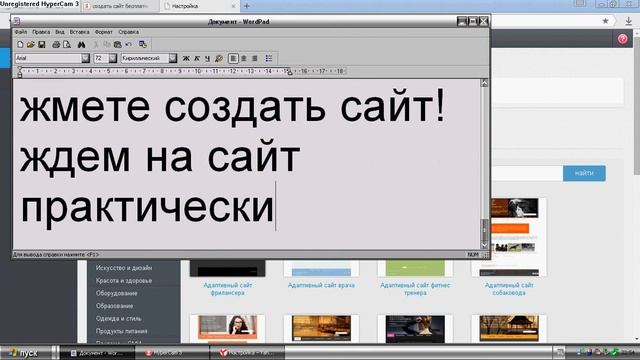The height and width of the screenshot is (360, 640).
Task: Open print preview in WordPad
Action: pos(67,44)
